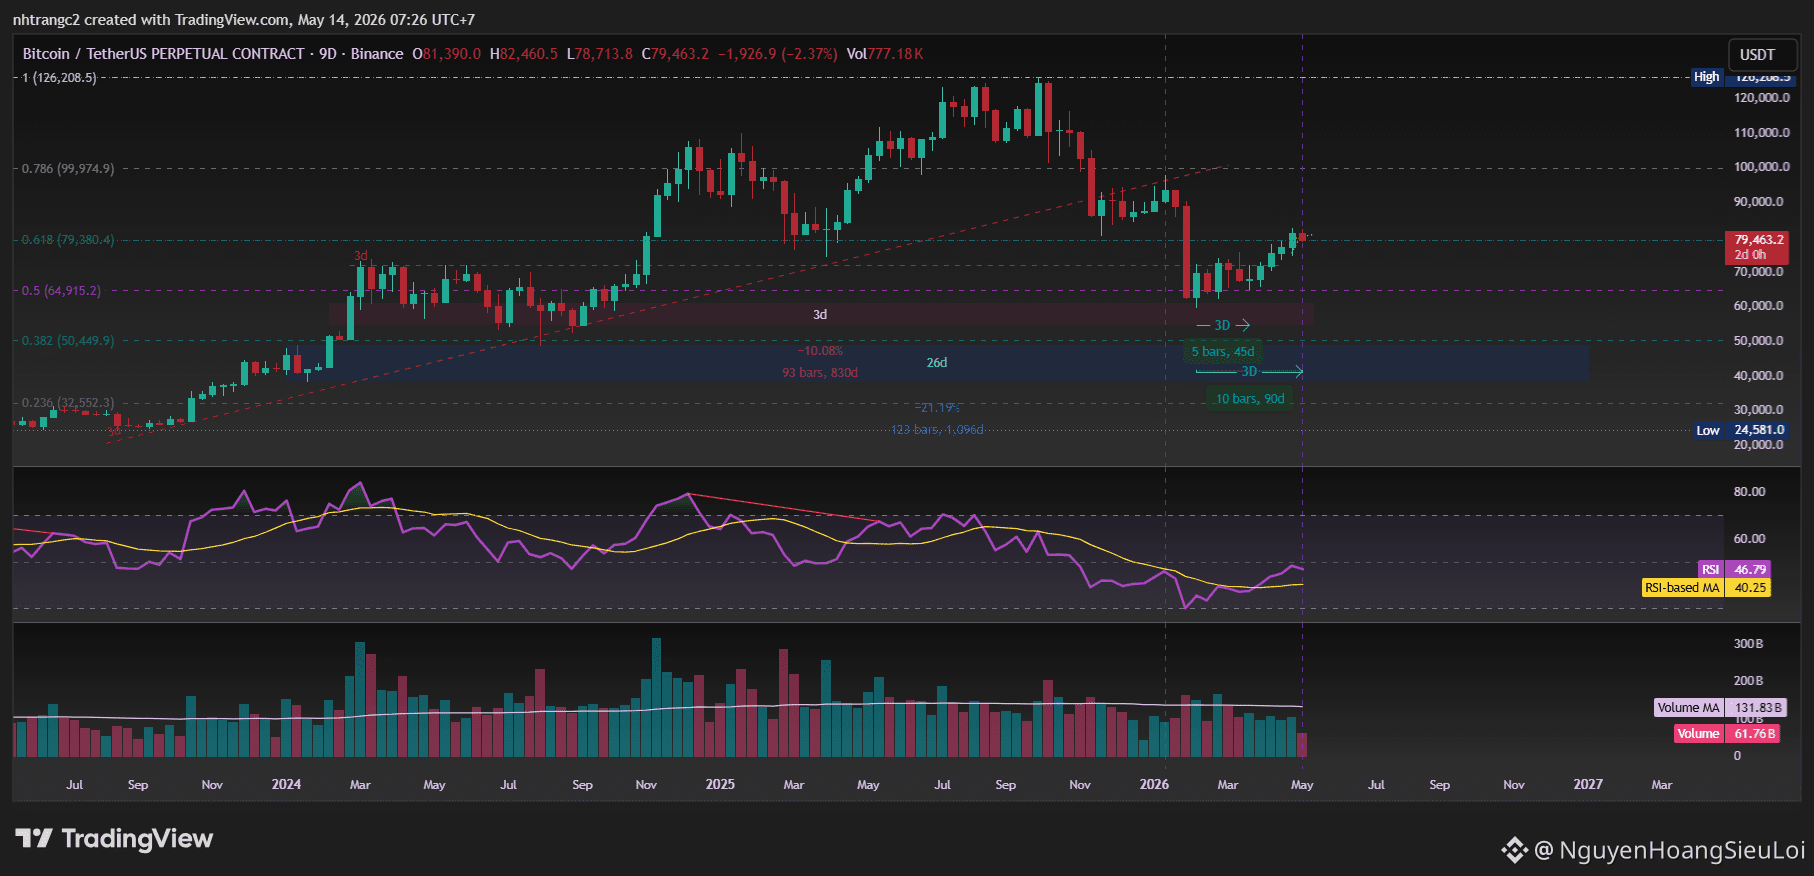Click the 120,000.0 price axis label

(1762, 98)
